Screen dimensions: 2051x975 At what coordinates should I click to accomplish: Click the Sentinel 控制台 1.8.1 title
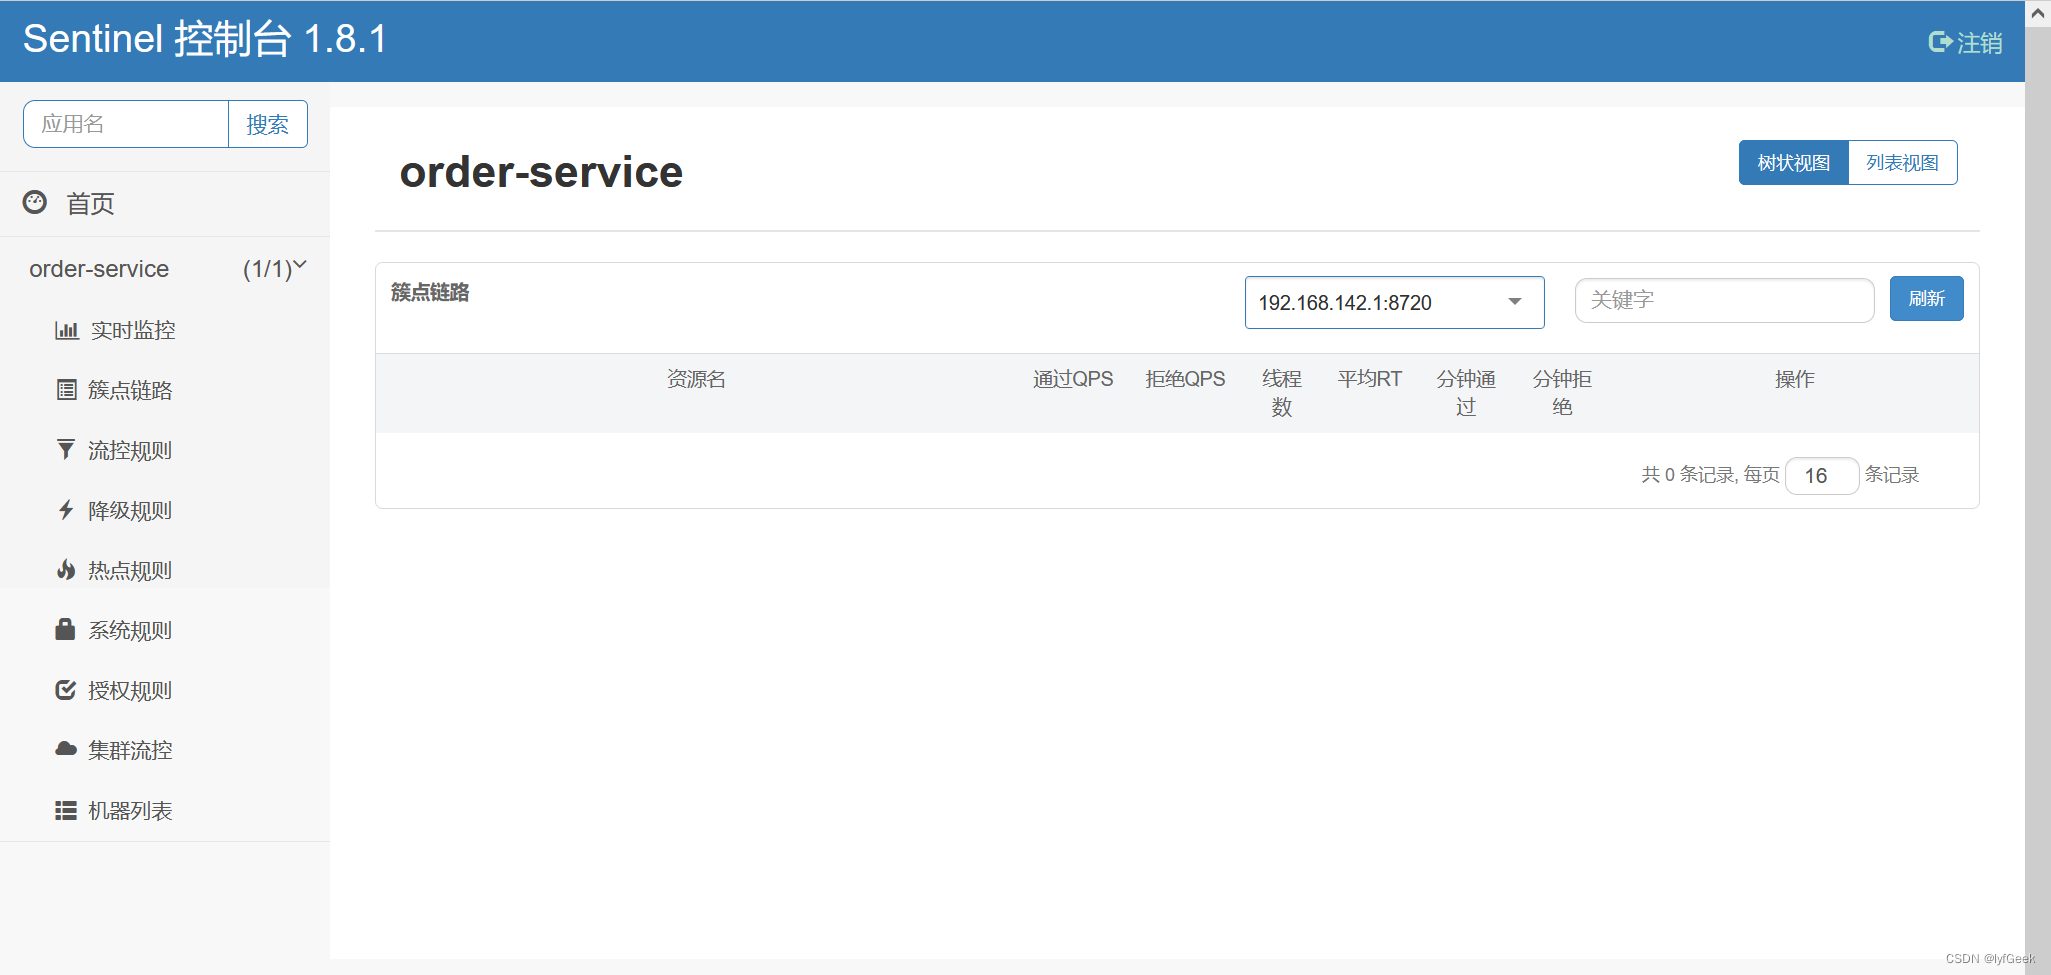click(205, 39)
